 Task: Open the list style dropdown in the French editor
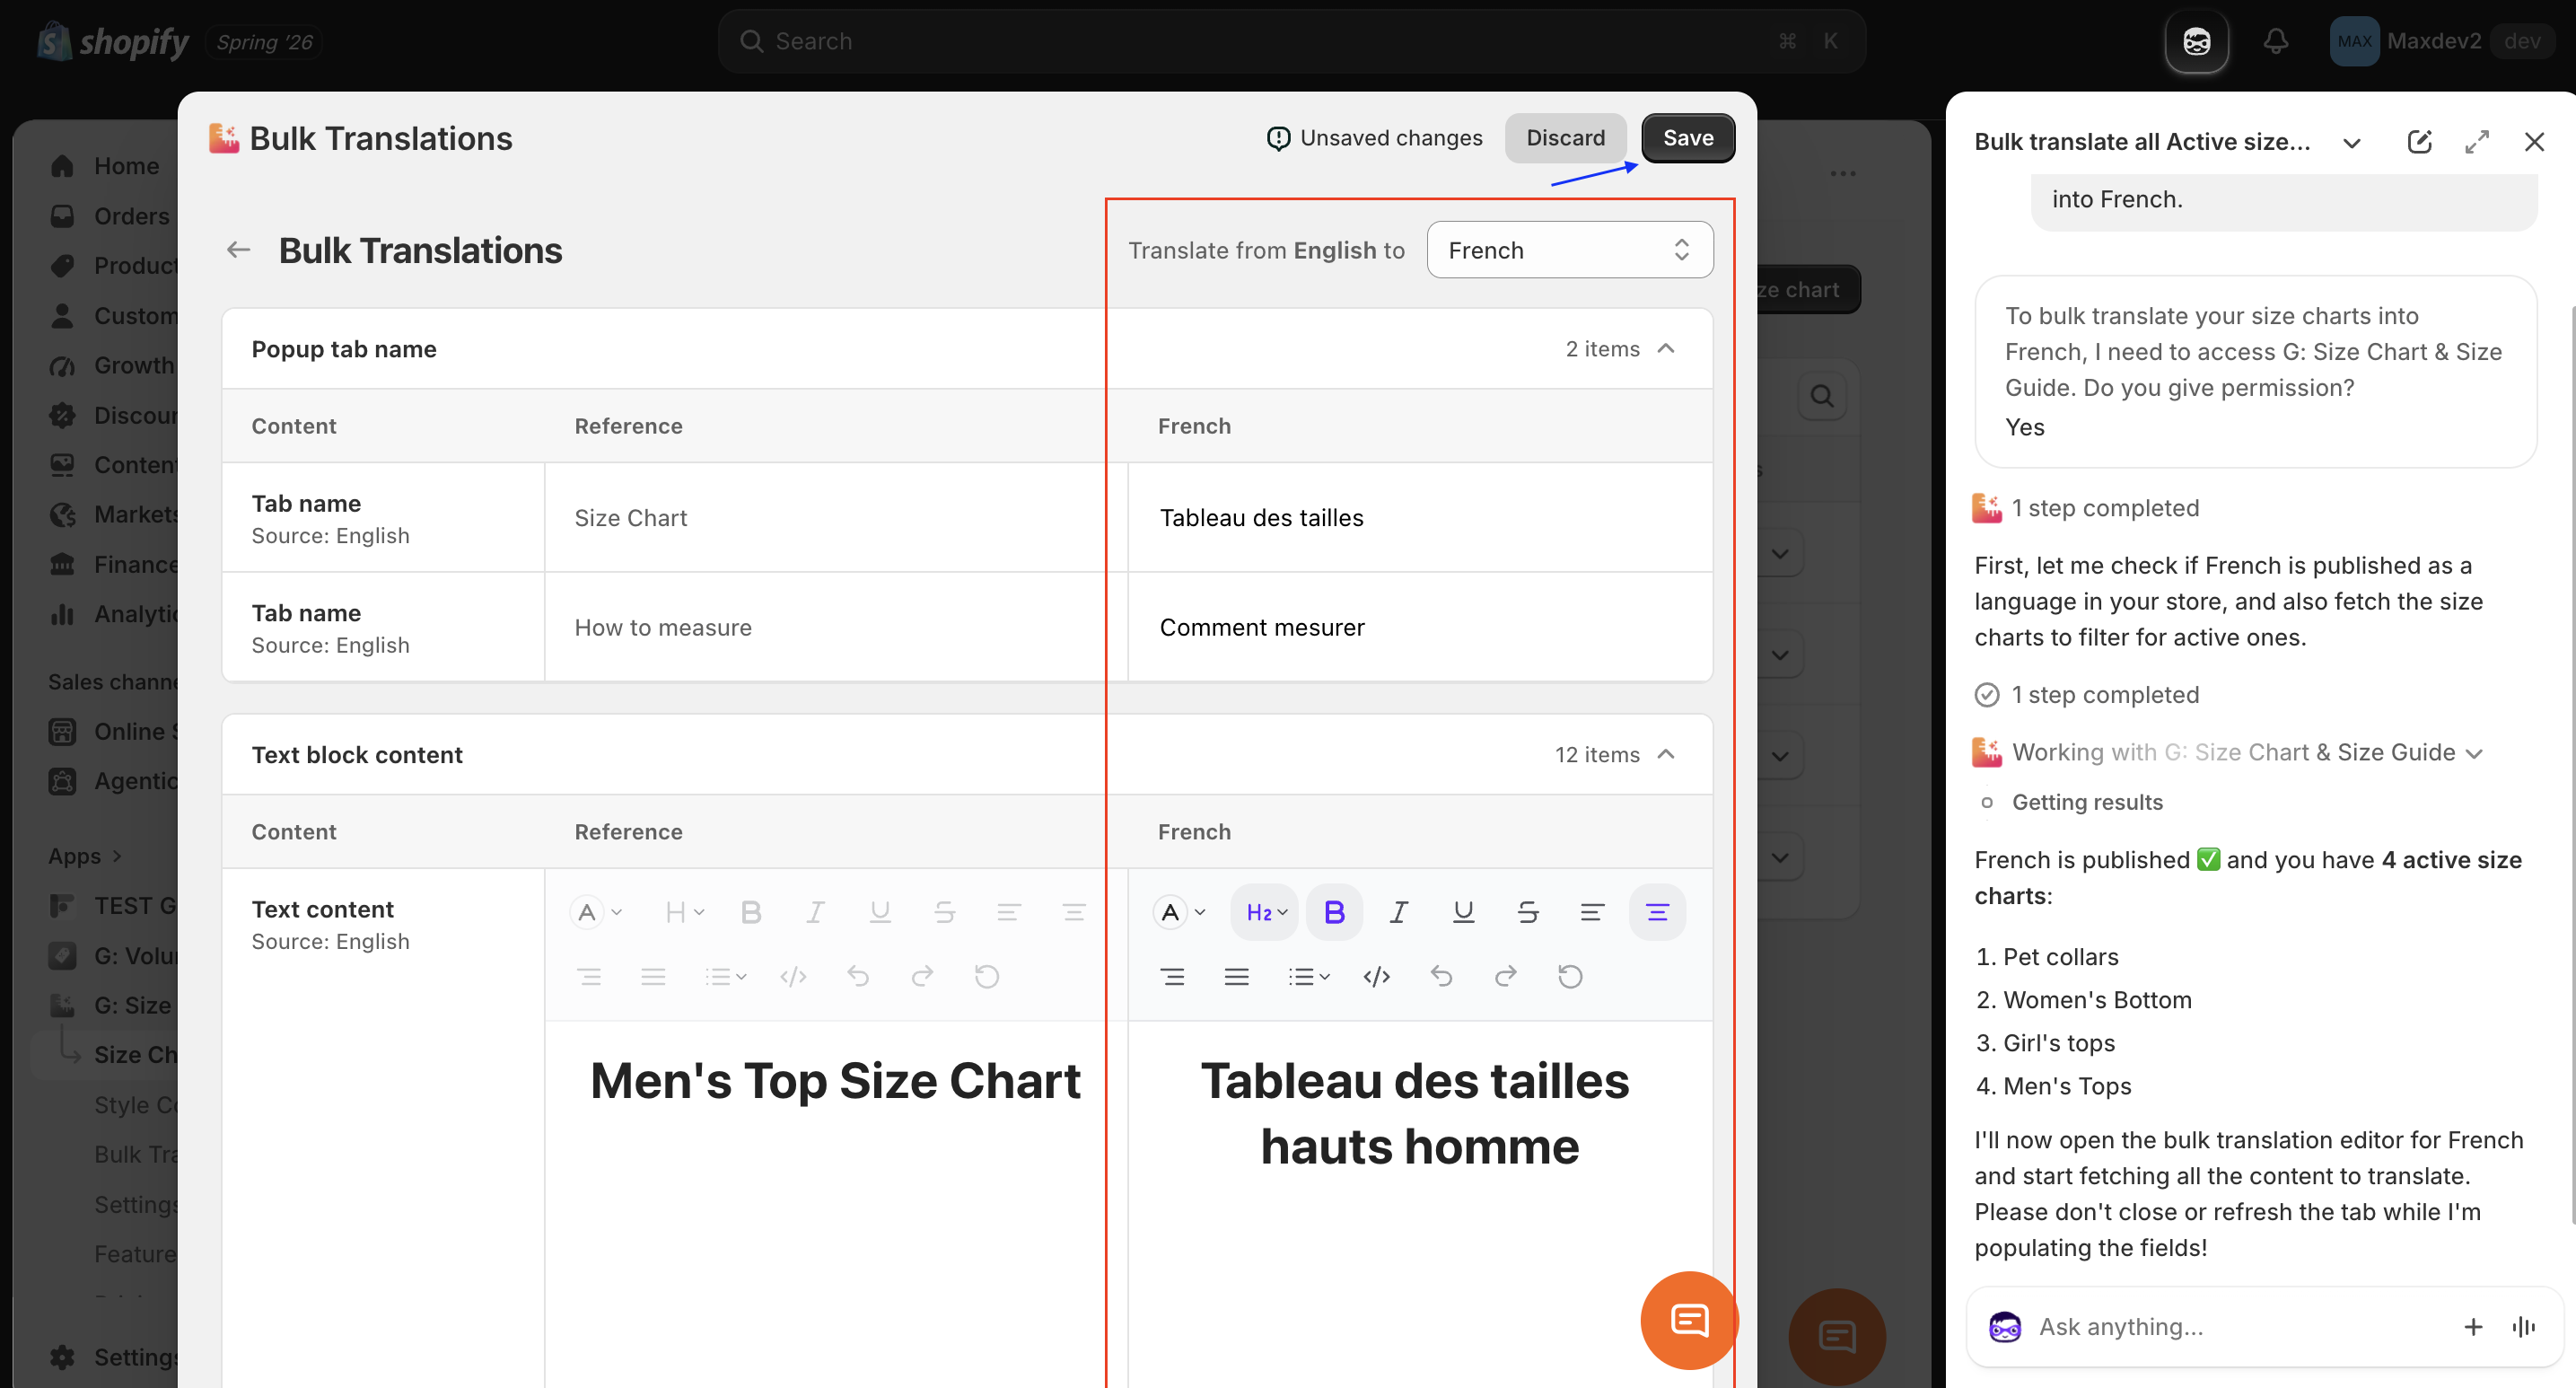click(x=1308, y=976)
